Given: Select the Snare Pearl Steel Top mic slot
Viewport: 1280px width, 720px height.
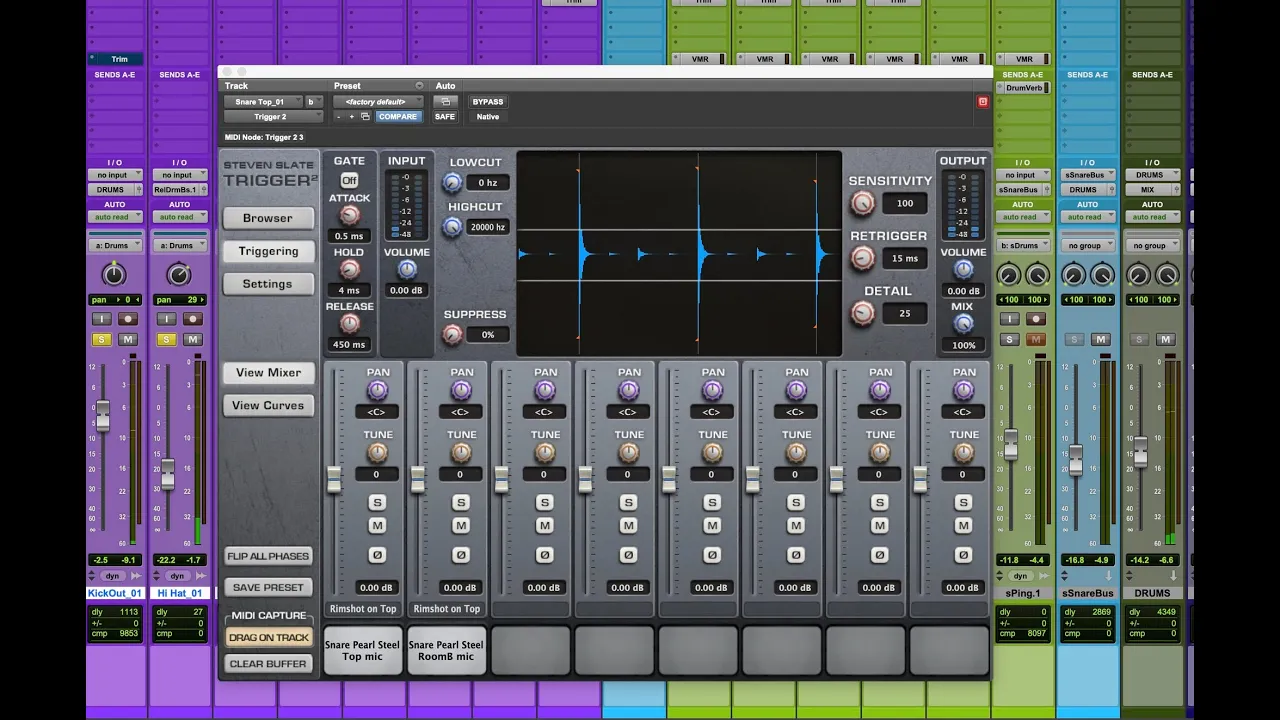Looking at the screenshot, I should [362, 651].
